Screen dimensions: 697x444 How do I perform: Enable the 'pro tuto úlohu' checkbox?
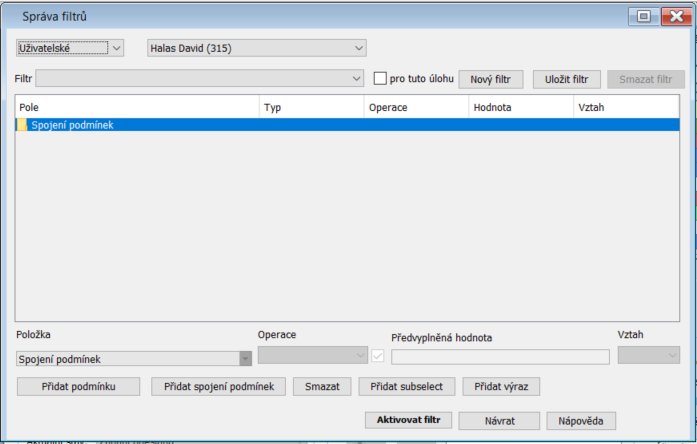tap(380, 78)
